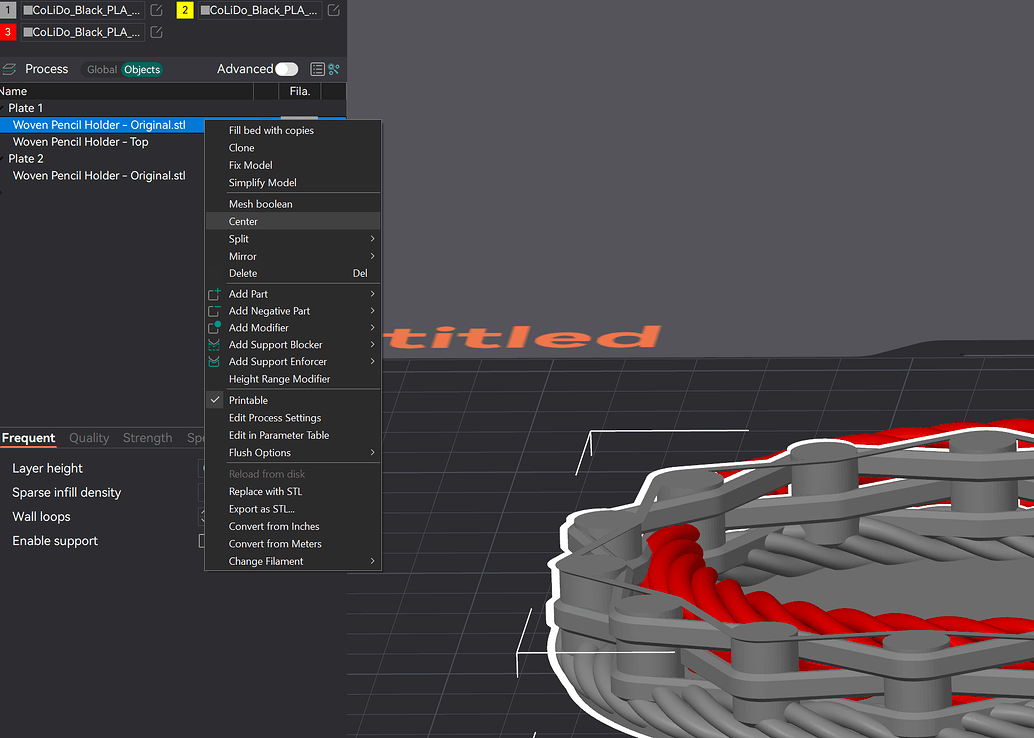Image resolution: width=1034 pixels, height=738 pixels.
Task: Click the Process layers icon
Action: [x=9, y=69]
